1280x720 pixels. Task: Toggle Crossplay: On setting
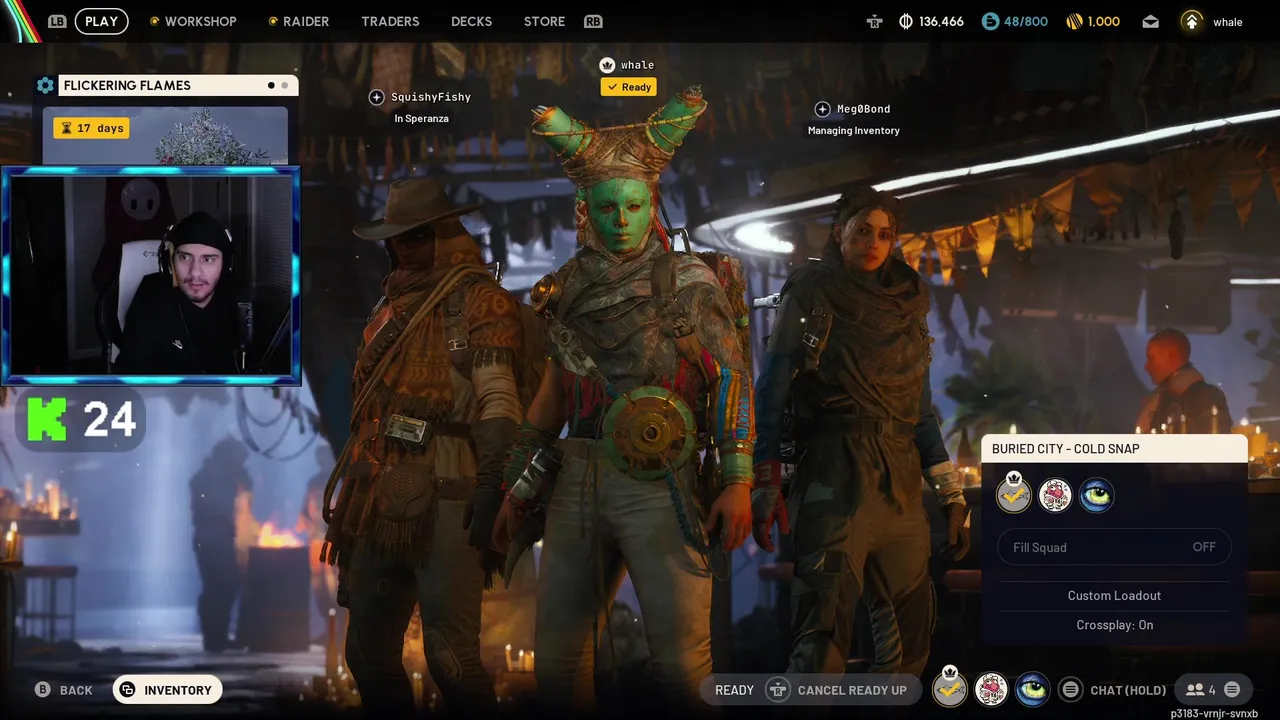pos(1114,625)
